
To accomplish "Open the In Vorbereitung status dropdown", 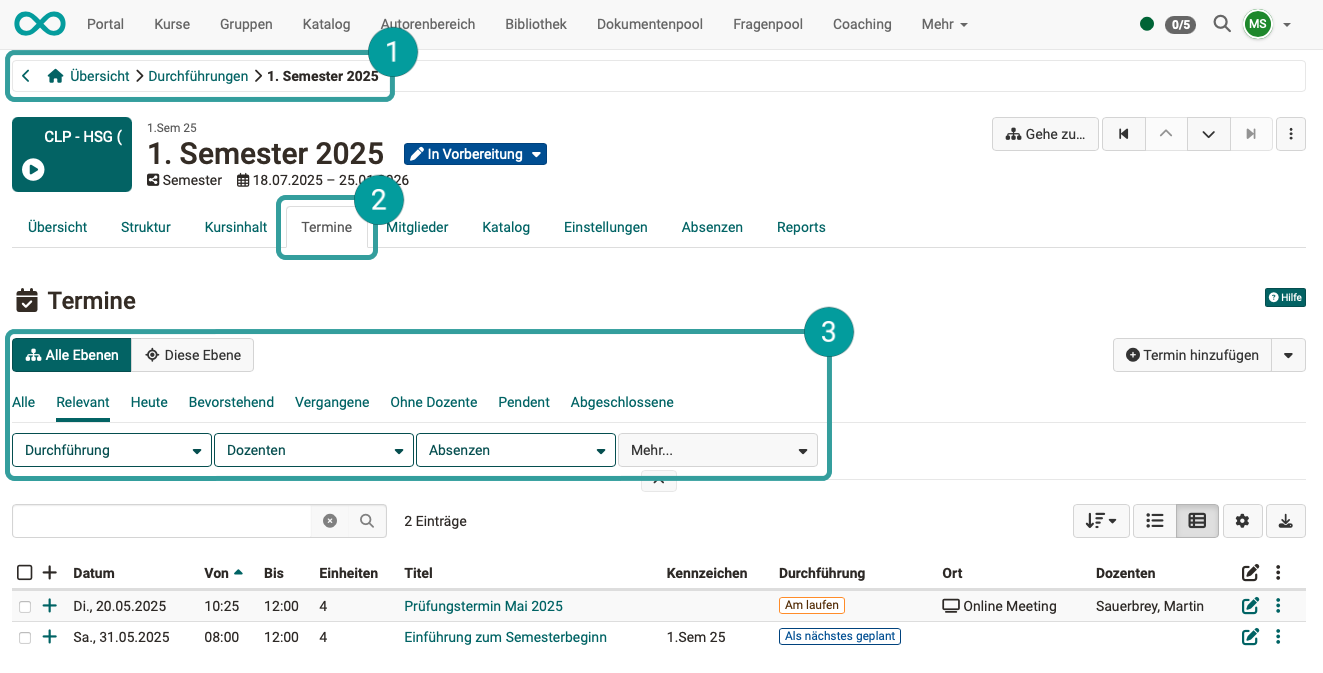I will pos(475,154).
